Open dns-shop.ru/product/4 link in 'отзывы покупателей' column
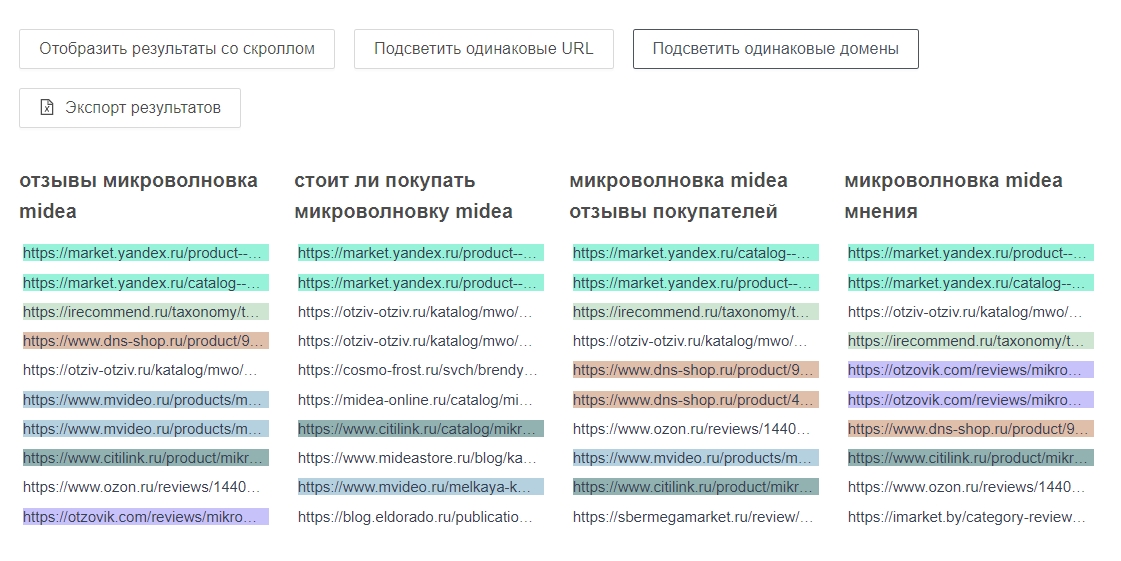The height and width of the screenshot is (561, 1121). (x=696, y=400)
